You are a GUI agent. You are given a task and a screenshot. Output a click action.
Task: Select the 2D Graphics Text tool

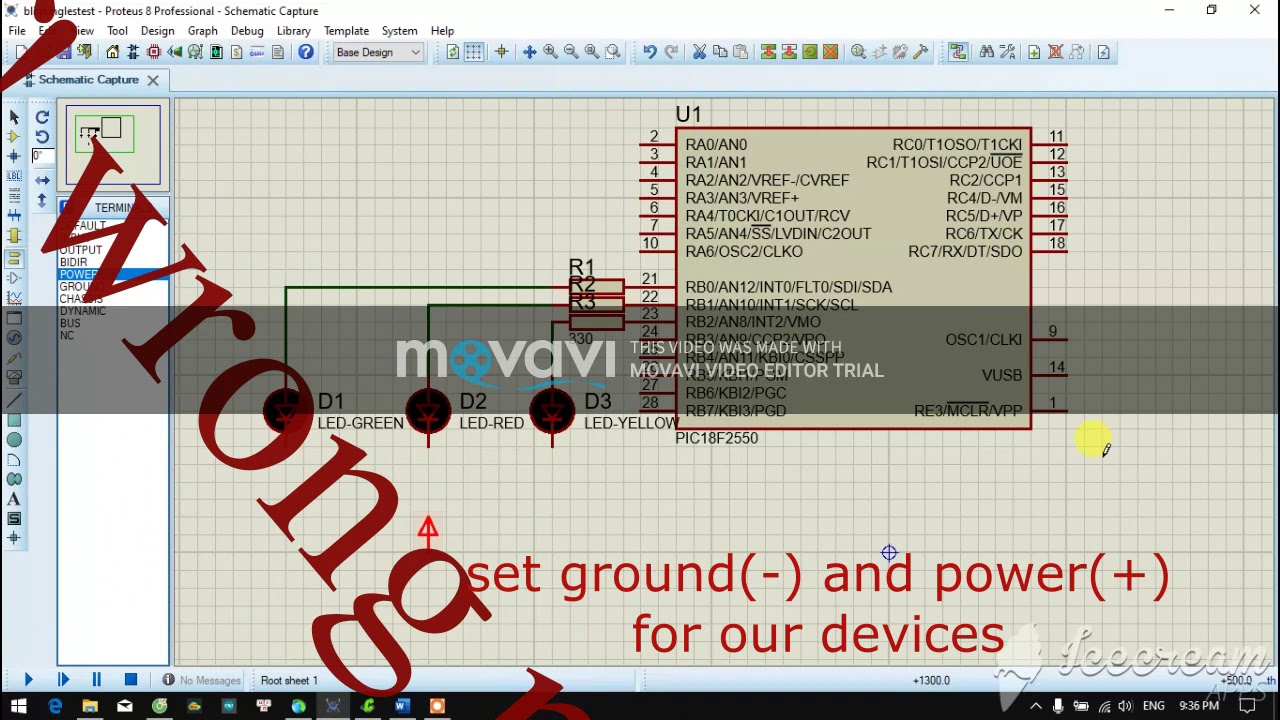click(14, 499)
